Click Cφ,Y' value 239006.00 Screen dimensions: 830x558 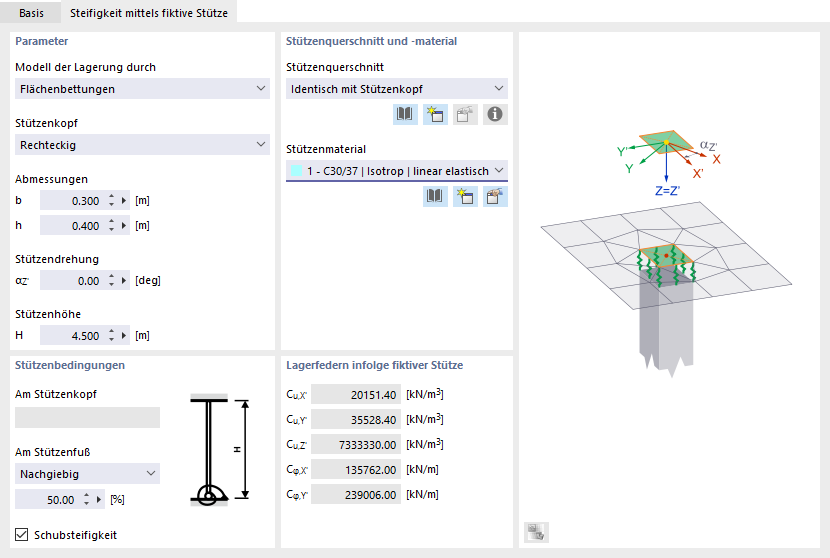point(356,494)
